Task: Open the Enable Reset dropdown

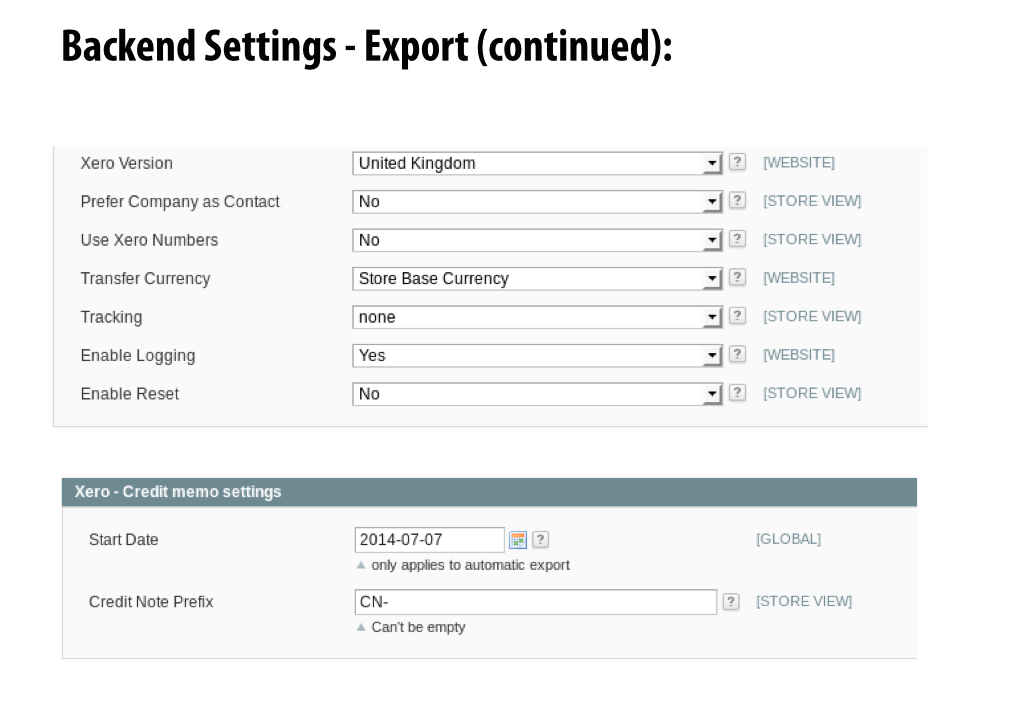Action: pos(537,394)
